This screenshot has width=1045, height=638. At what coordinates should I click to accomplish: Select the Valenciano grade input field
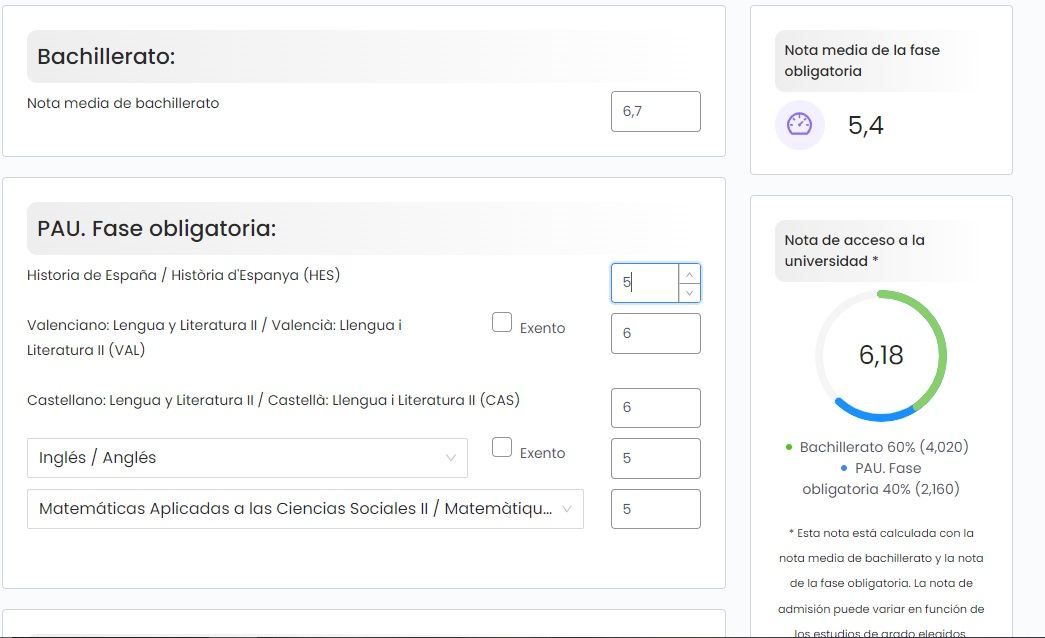pyautogui.click(x=655, y=333)
